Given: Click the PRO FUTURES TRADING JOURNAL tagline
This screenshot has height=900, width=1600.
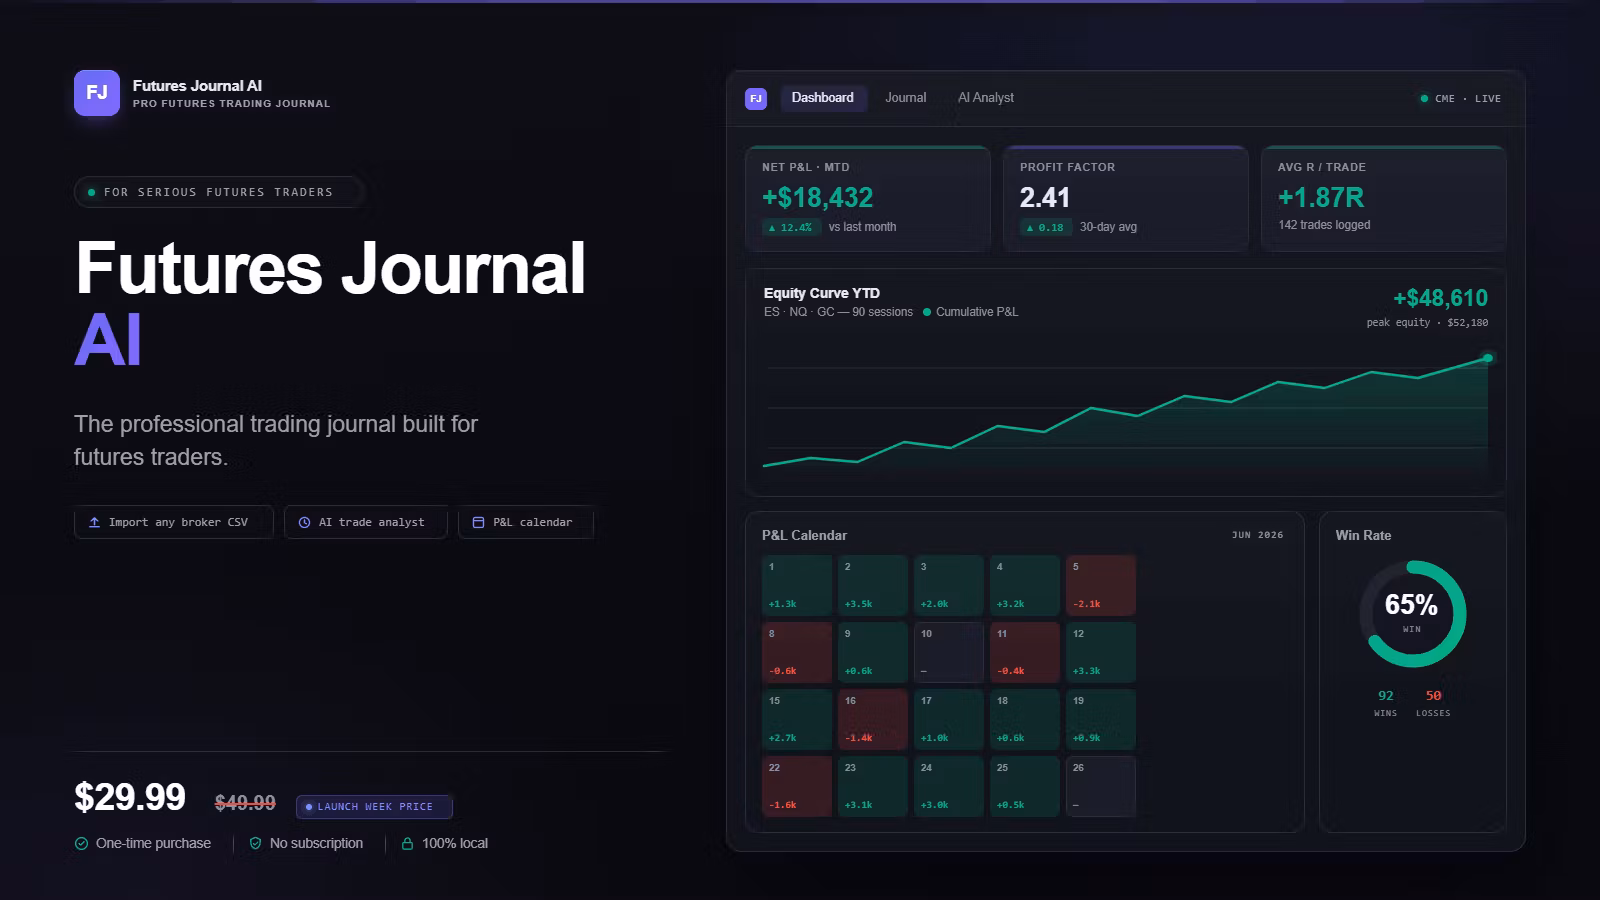Looking at the screenshot, I should pos(231,103).
